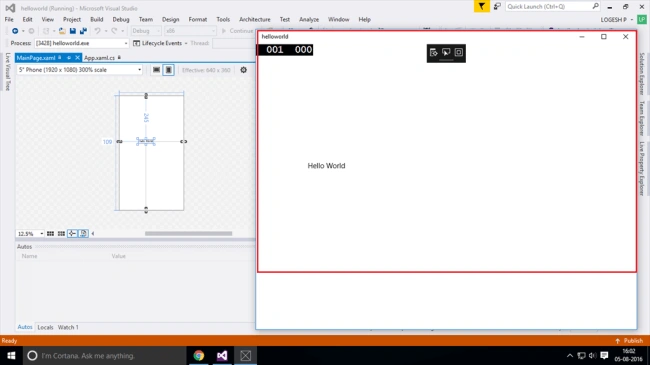Toggle the artboard background button

(x=83, y=234)
